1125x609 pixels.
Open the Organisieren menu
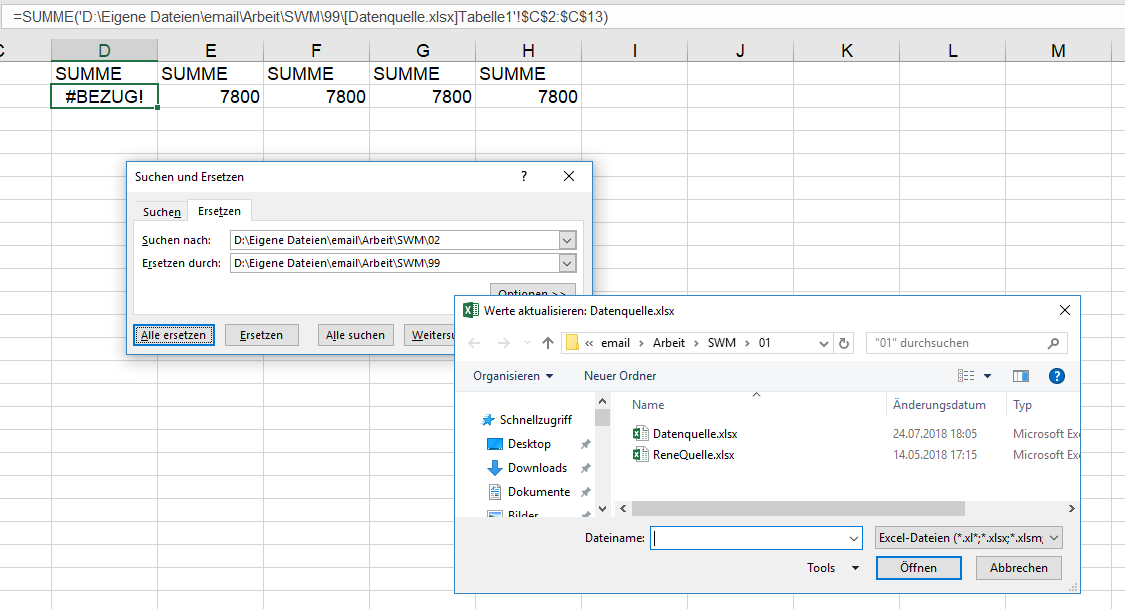pos(513,376)
